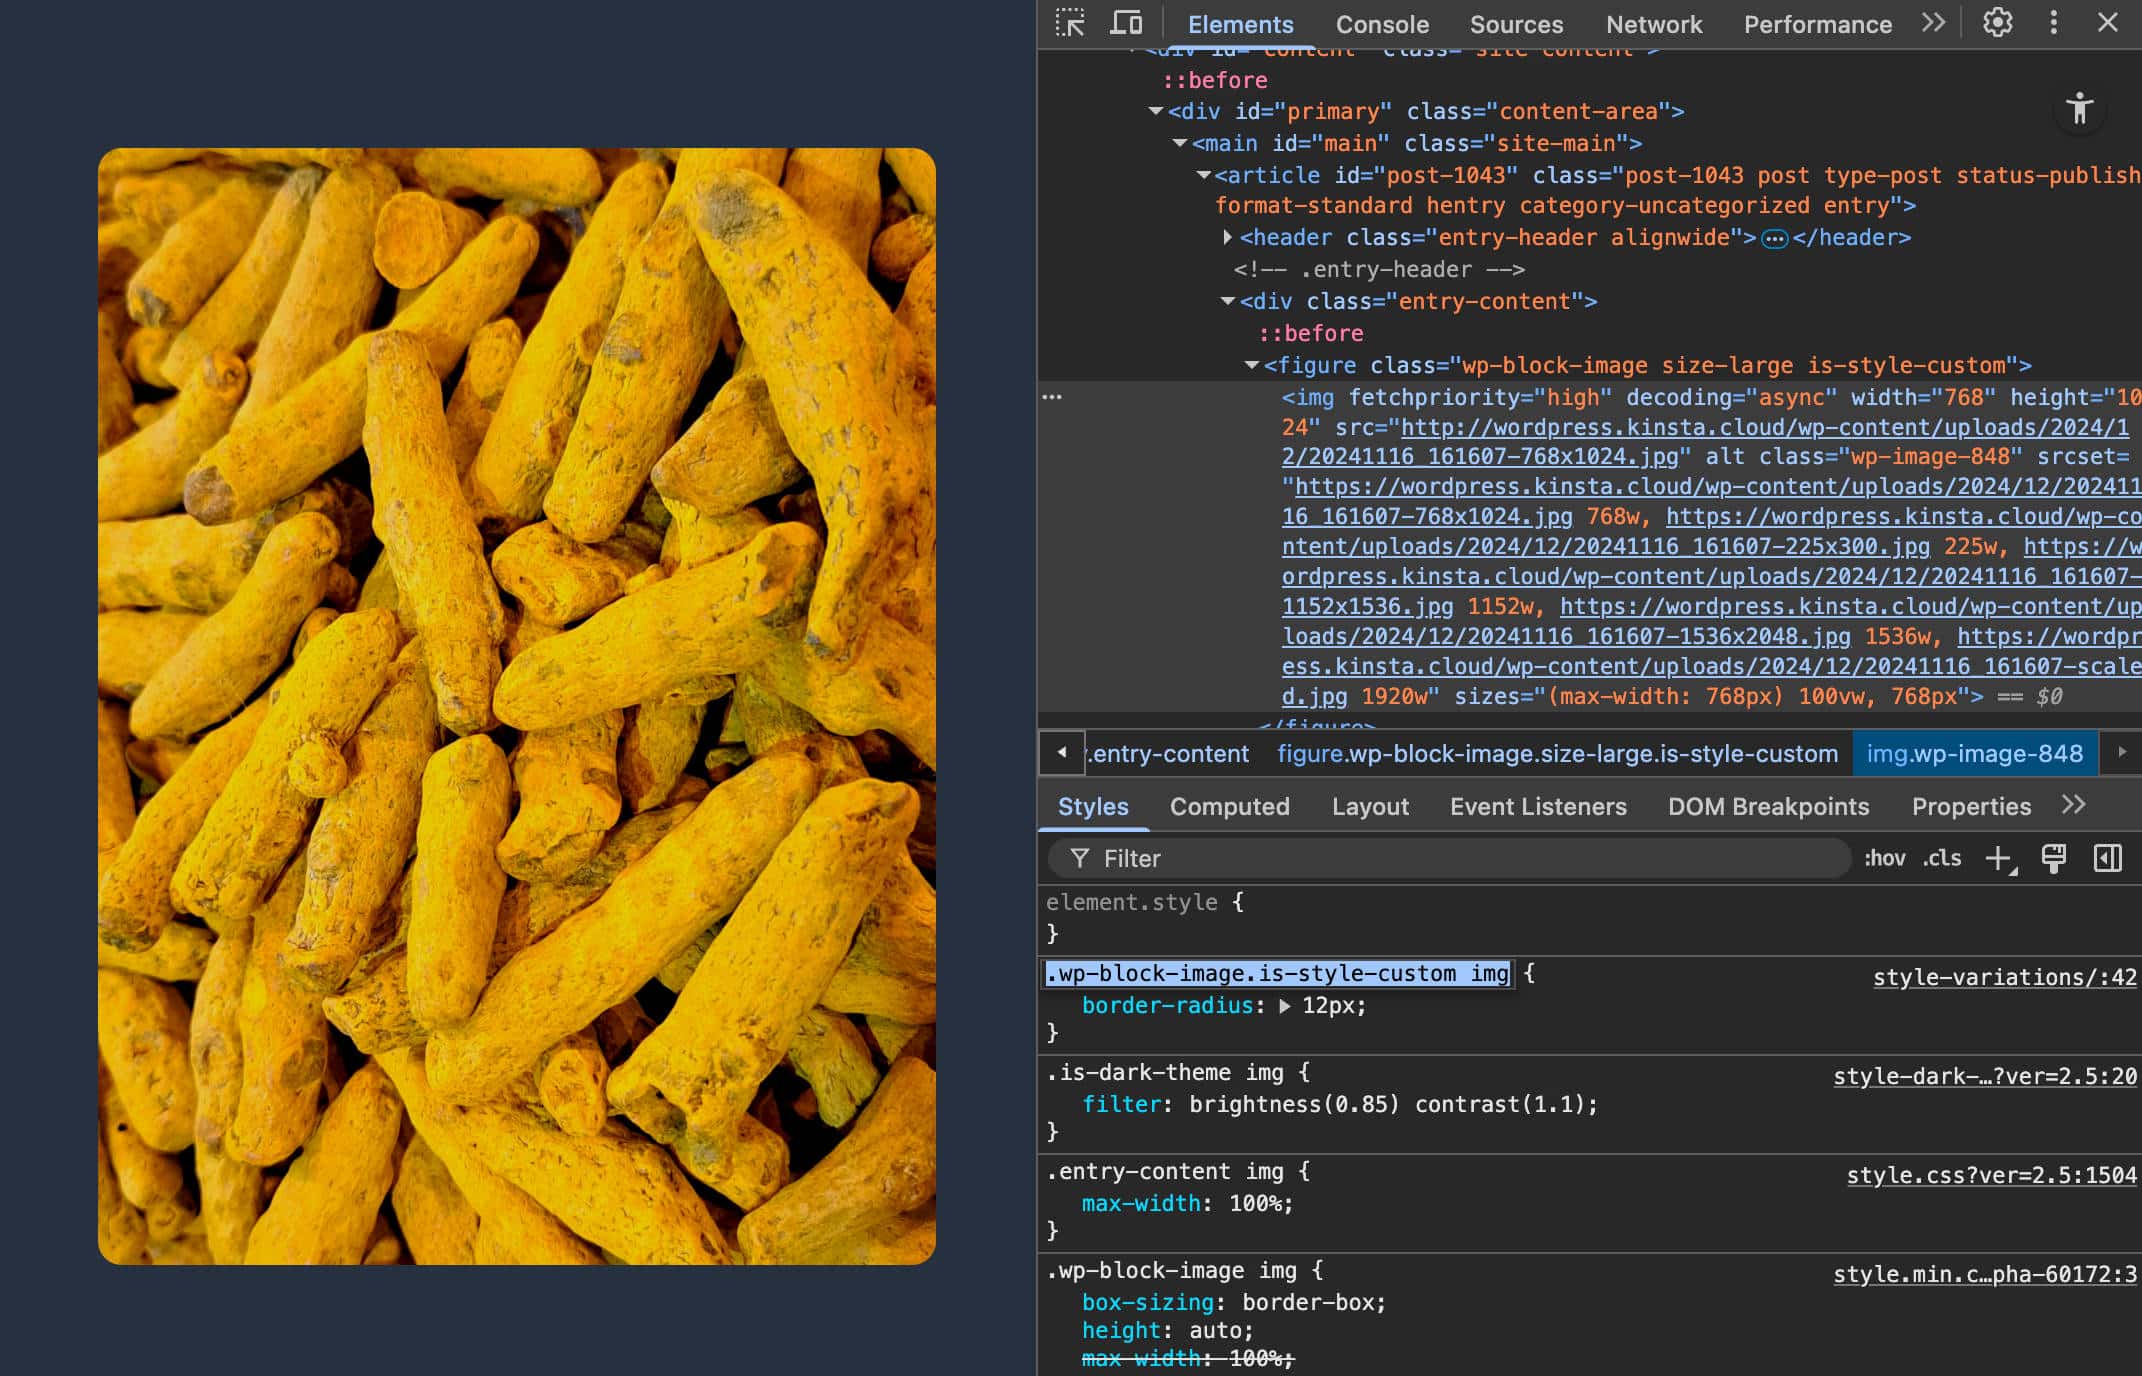Click the accessibility figure icon
Screen dimensions: 2142x1376
[2079, 108]
